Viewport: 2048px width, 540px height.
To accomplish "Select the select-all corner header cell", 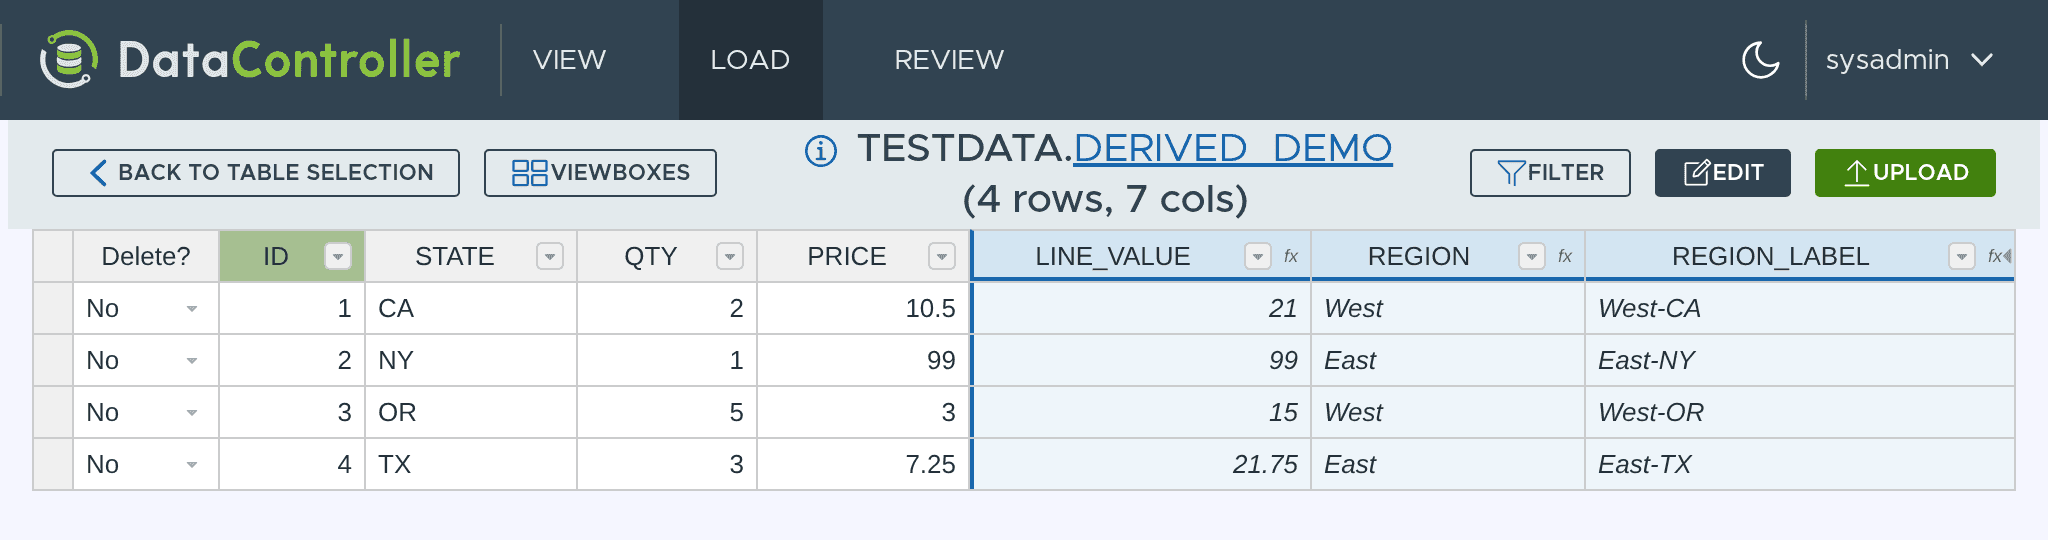I will pos(53,257).
